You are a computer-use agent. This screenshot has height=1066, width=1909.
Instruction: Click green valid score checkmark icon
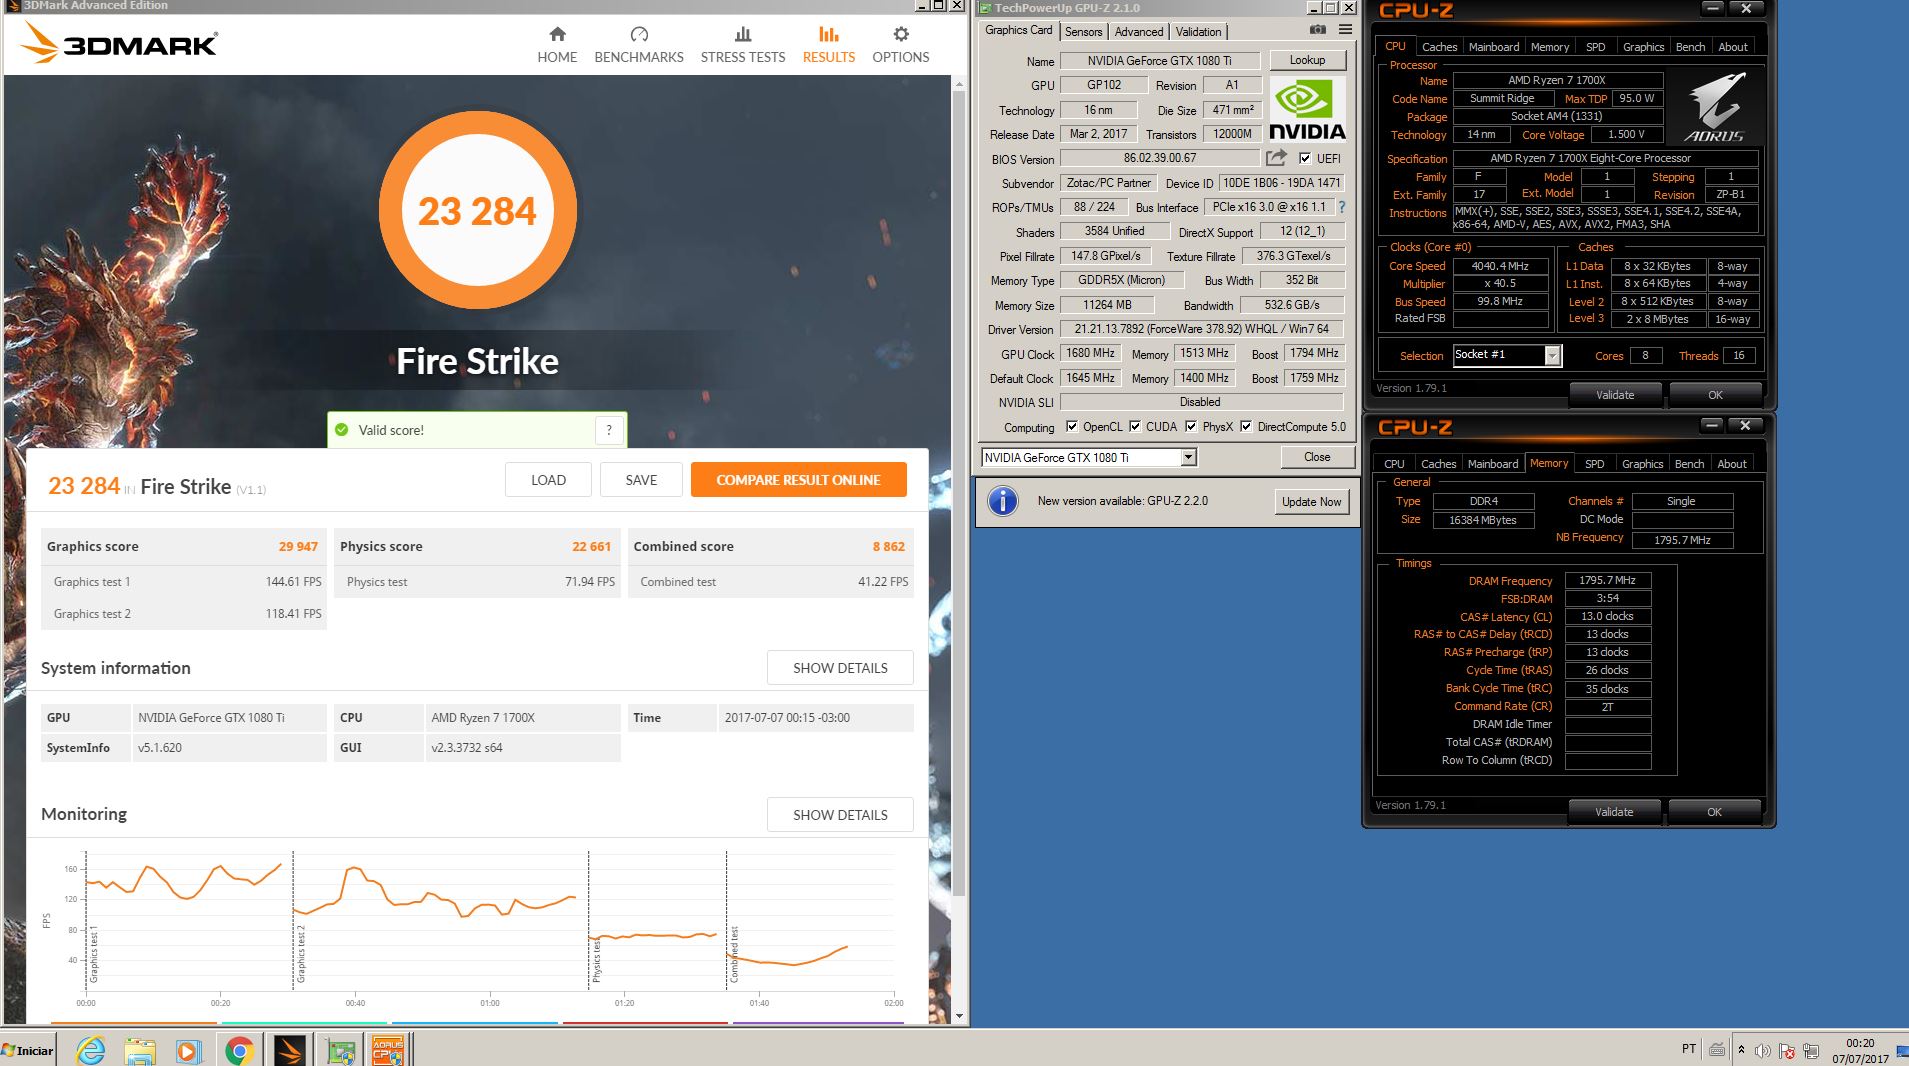point(342,430)
